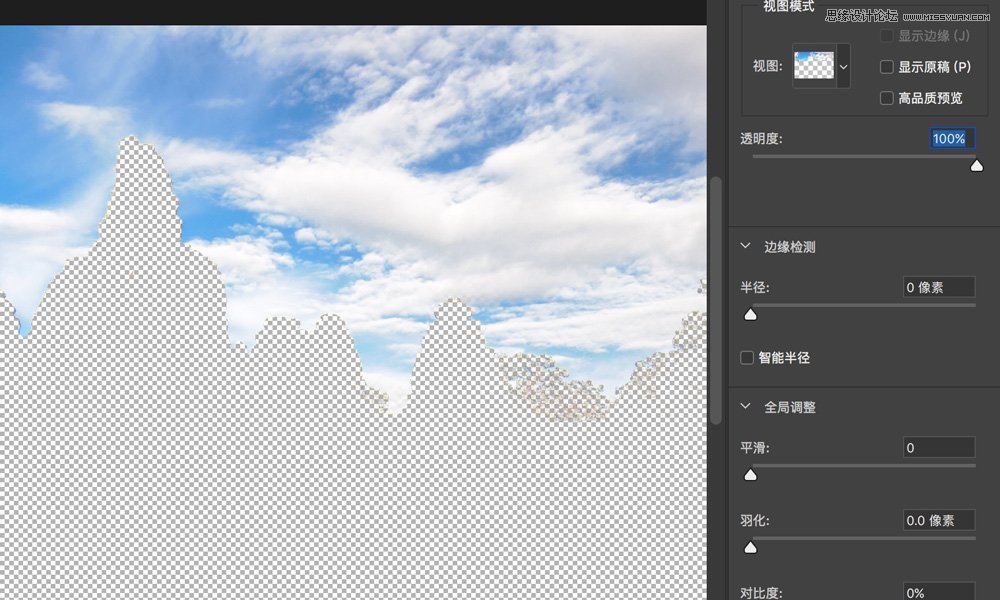Select the 透明度 value showing 100%

(949, 138)
